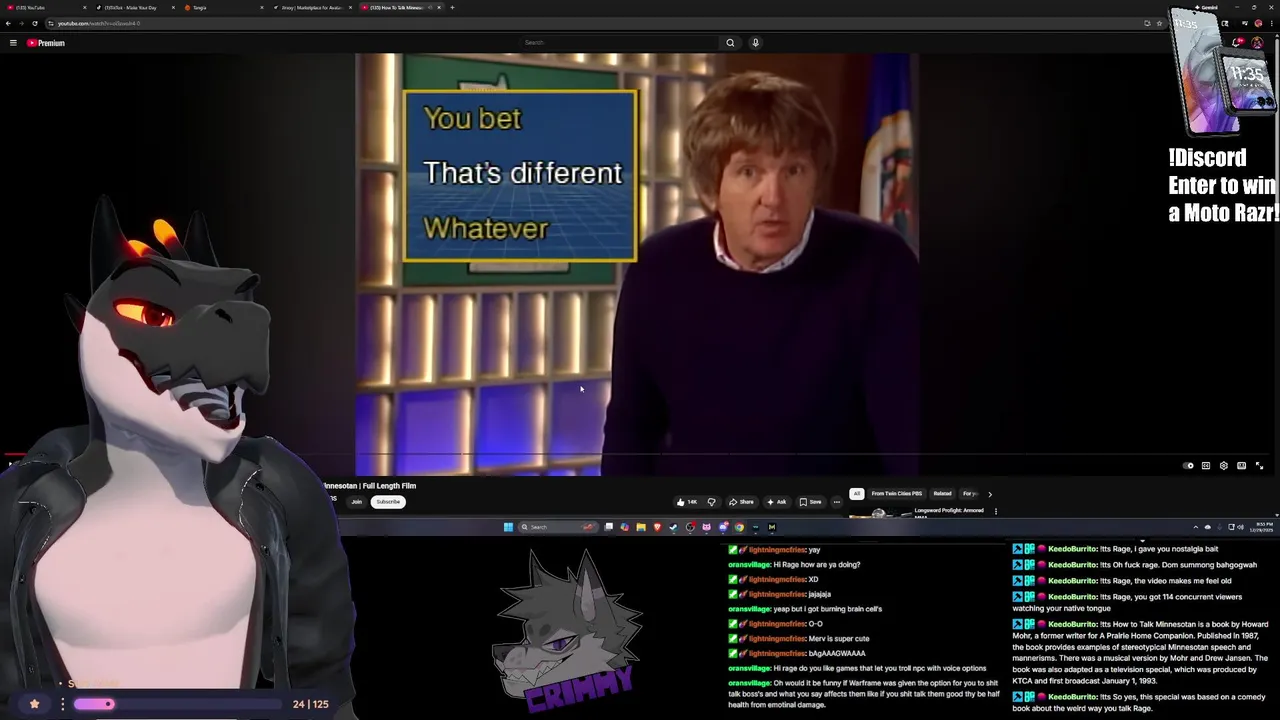This screenshot has height=720, width=1280.
Task: Switch to the first YouTube tab
Action: [44, 7]
